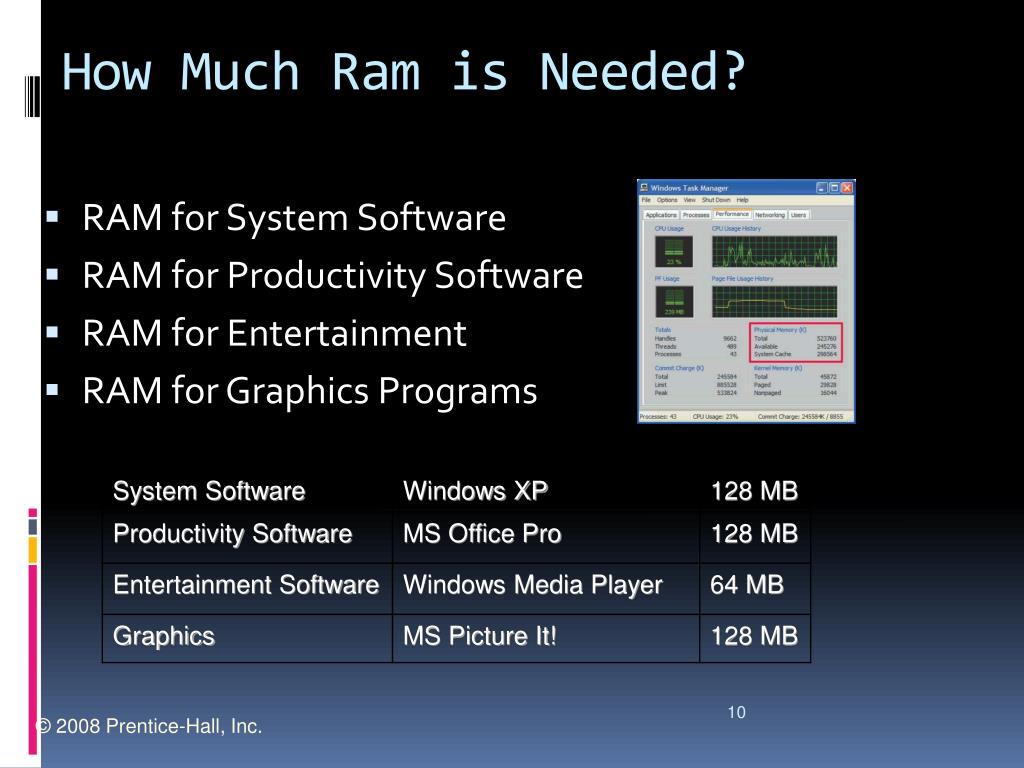
Task: Switch to the Networking tab
Action: point(770,215)
